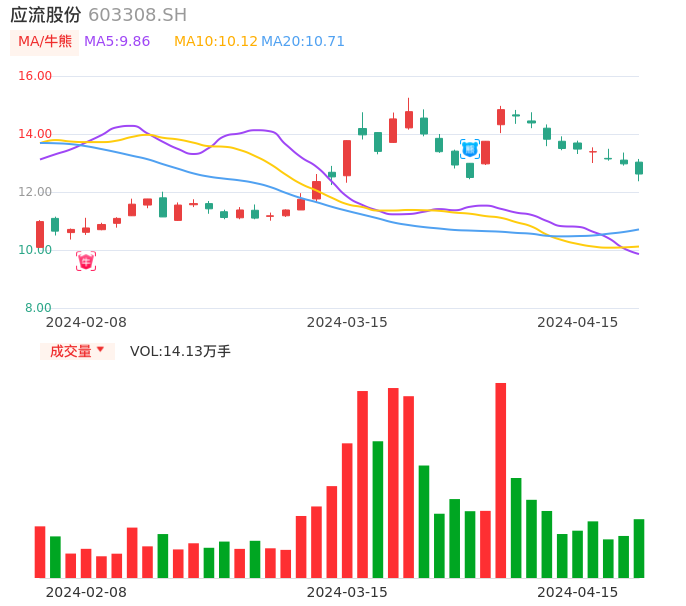
Task: Click the red bull signal marker icon
Action: 86,261
